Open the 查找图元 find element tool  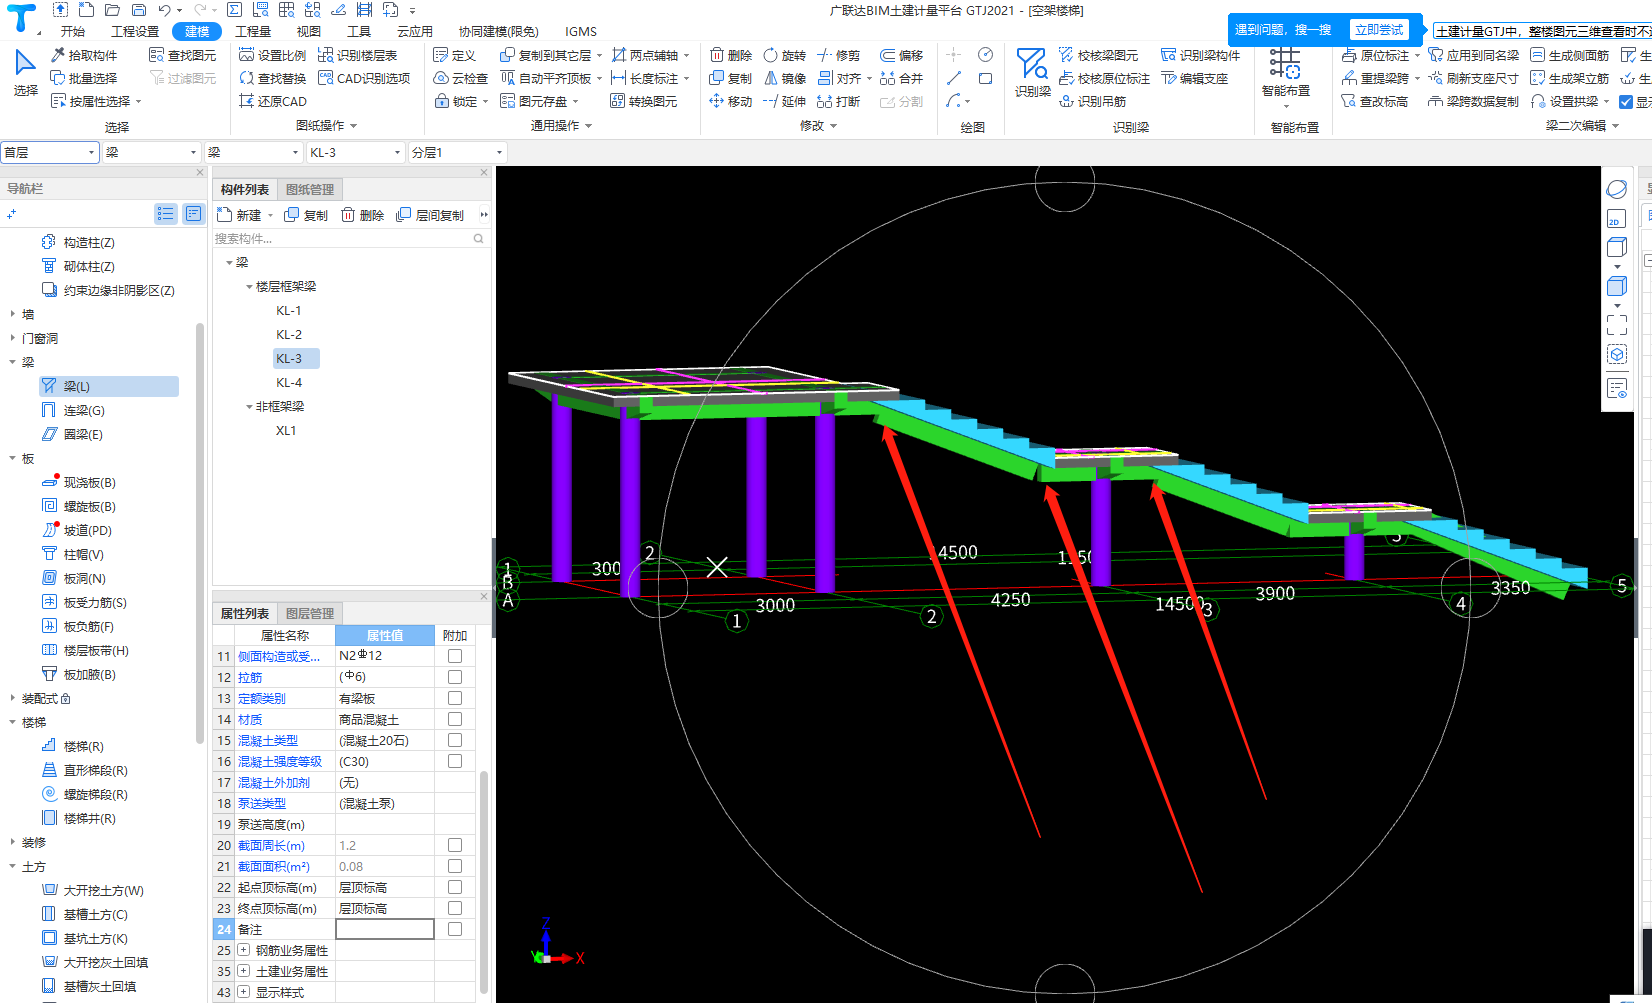[182, 55]
